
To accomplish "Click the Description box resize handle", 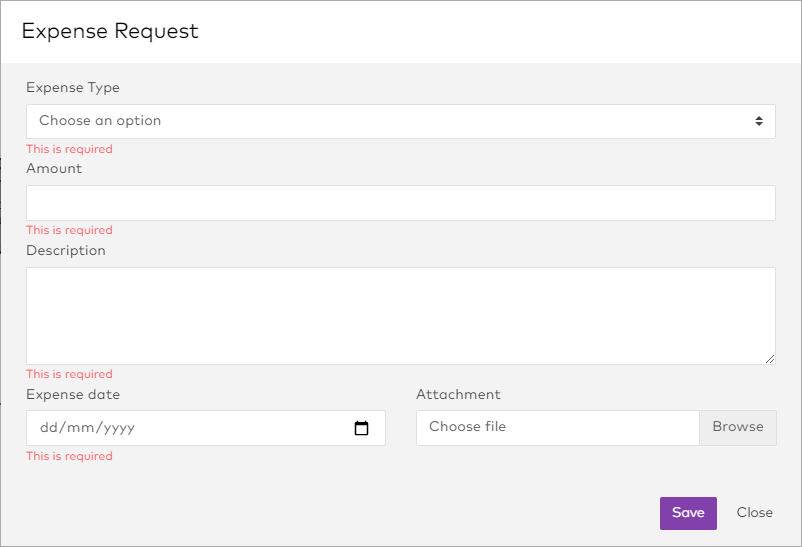I will pos(769,358).
